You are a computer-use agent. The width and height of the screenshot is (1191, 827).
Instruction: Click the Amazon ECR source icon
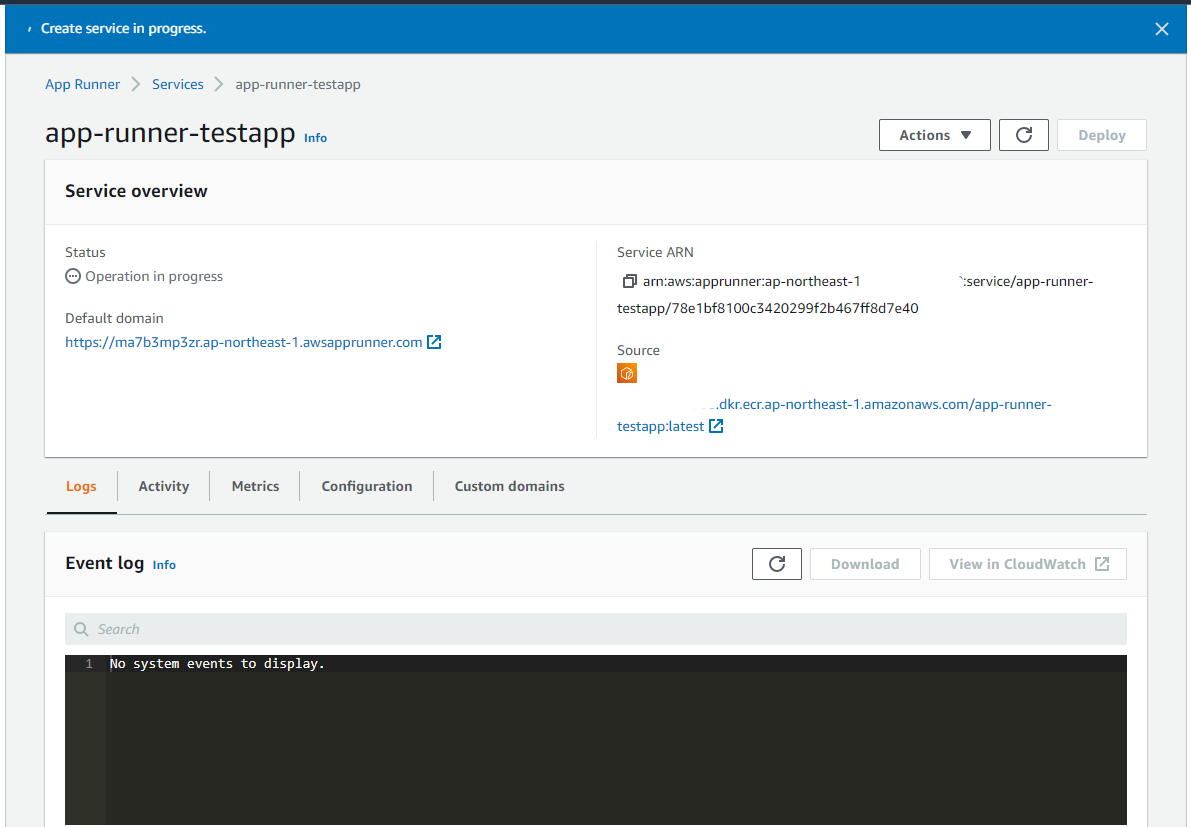[627, 372]
